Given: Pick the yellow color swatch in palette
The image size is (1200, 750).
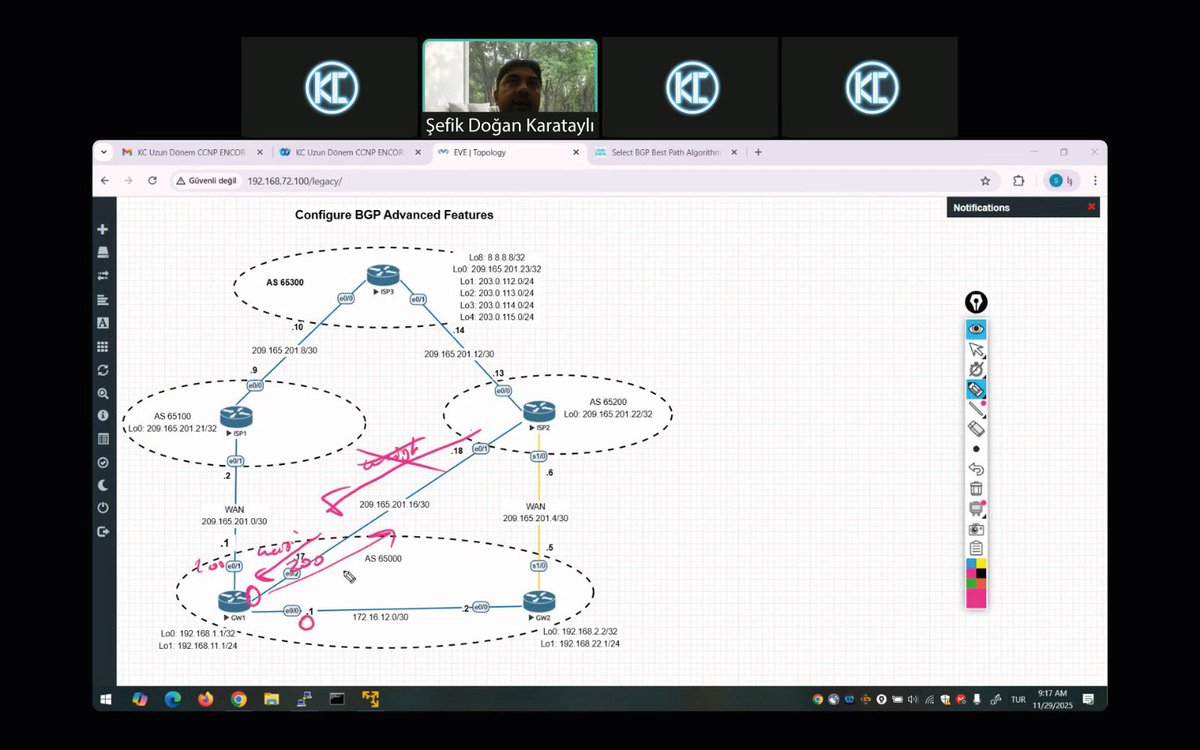Looking at the screenshot, I should (x=981, y=564).
